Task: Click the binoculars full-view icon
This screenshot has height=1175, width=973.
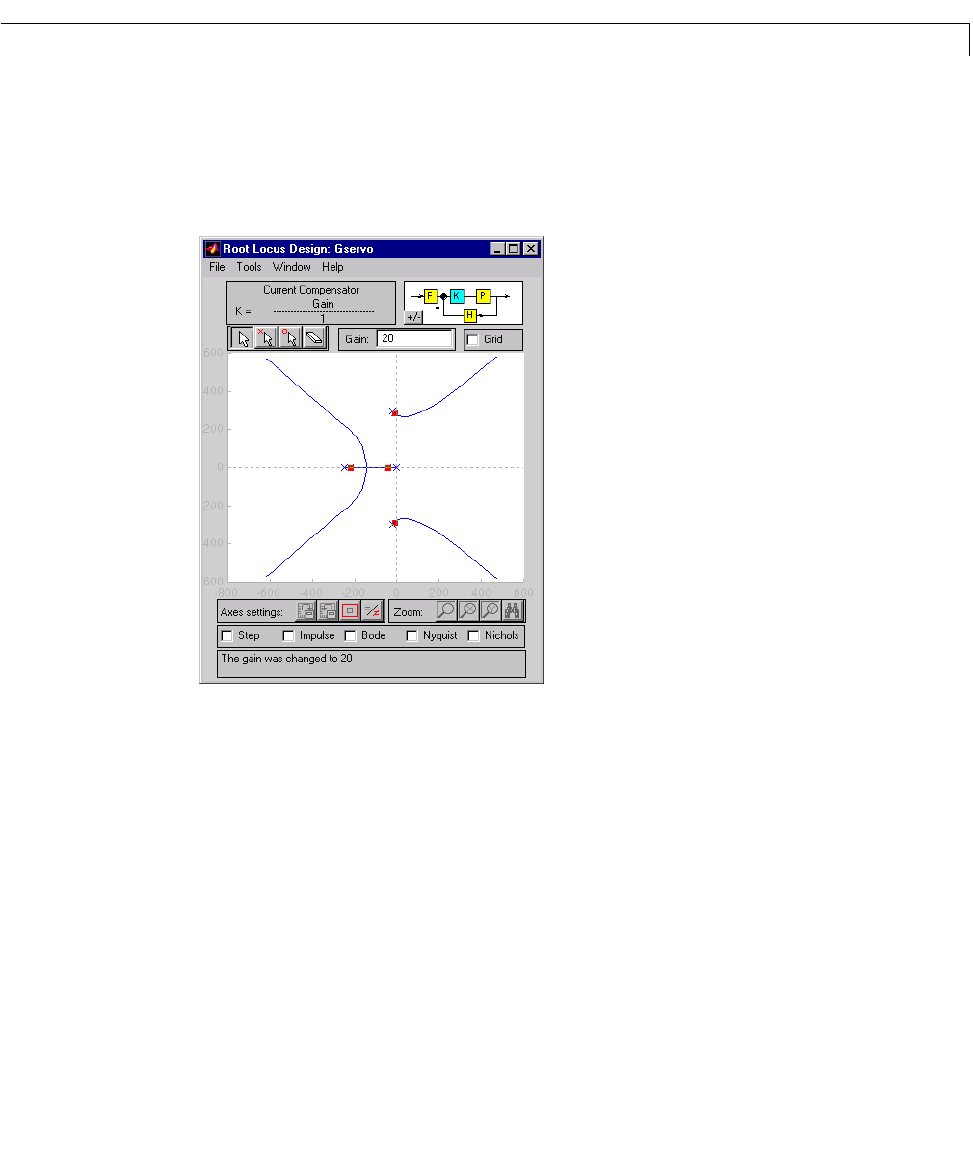Action: click(x=512, y=611)
